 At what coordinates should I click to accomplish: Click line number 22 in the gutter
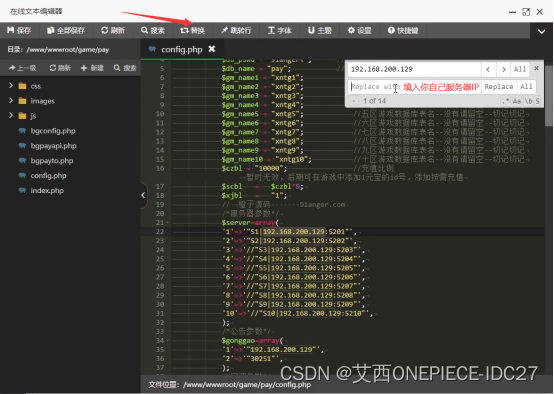[x=160, y=231]
